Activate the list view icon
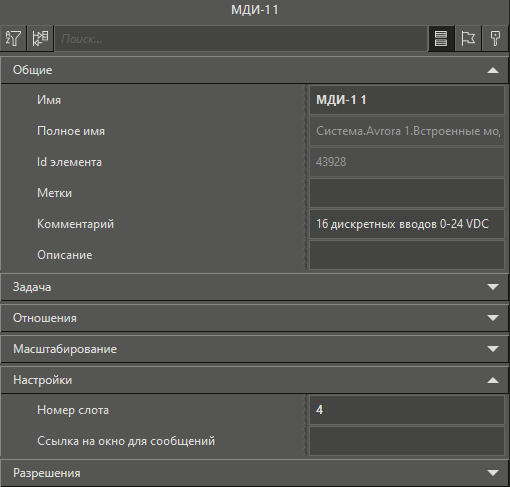Viewport: 510px width, 487px height. [441, 38]
